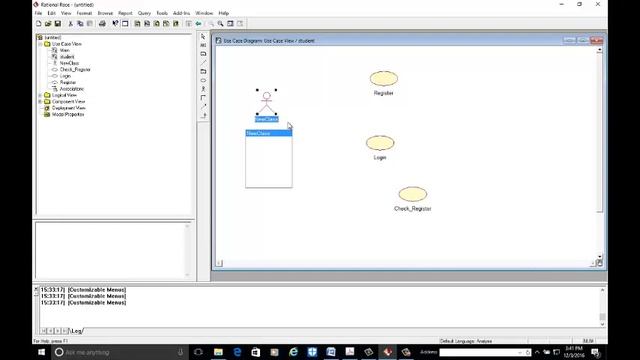This screenshot has width=640, height=360.
Task: Click the log pane scroll-down arrow
Action: (602, 324)
